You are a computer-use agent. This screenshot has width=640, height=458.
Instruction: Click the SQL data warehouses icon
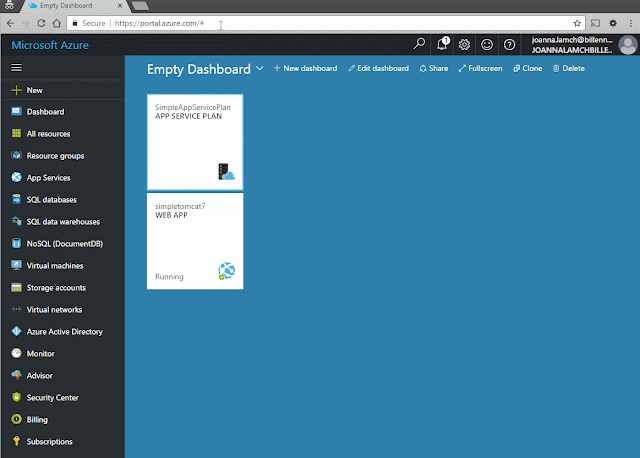point(16,221)
